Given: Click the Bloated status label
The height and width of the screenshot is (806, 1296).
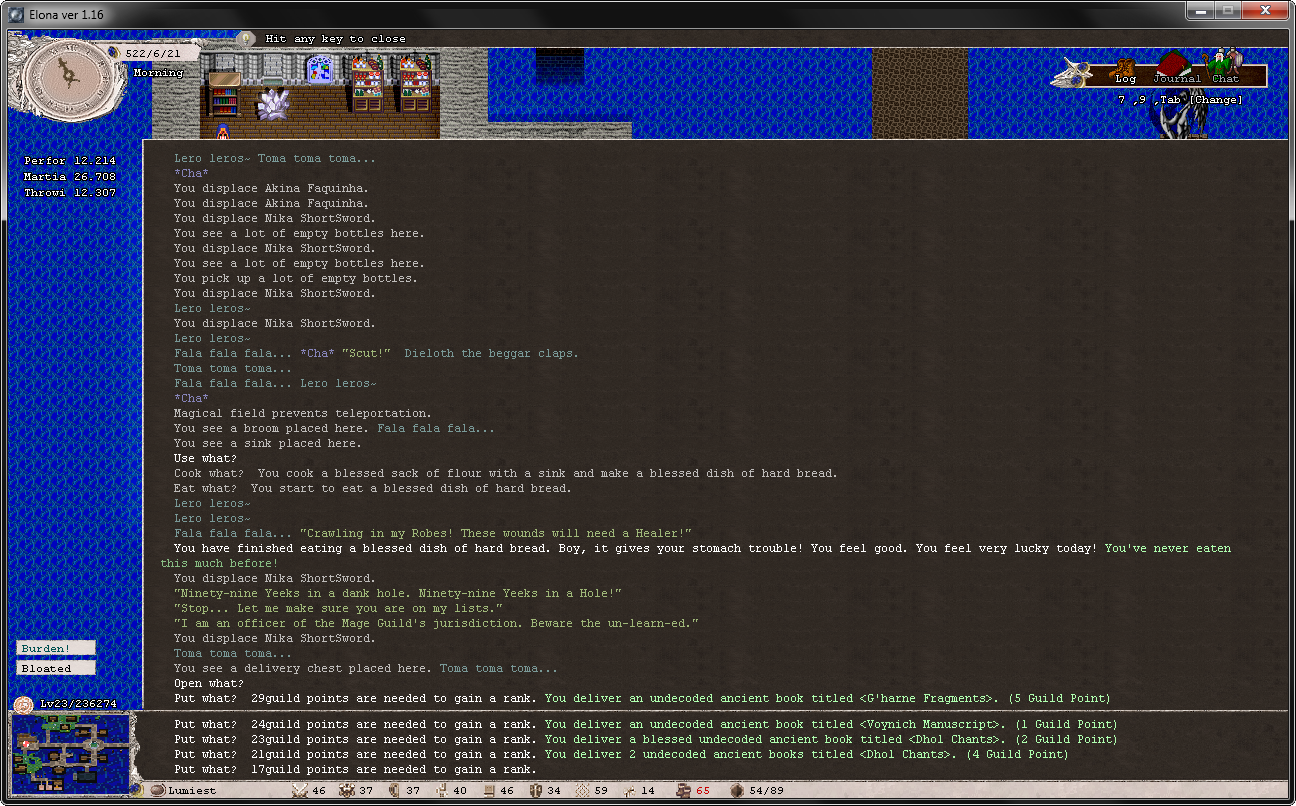Looking at the screenshot, I should pyautogui.click(x=56, y=668).
